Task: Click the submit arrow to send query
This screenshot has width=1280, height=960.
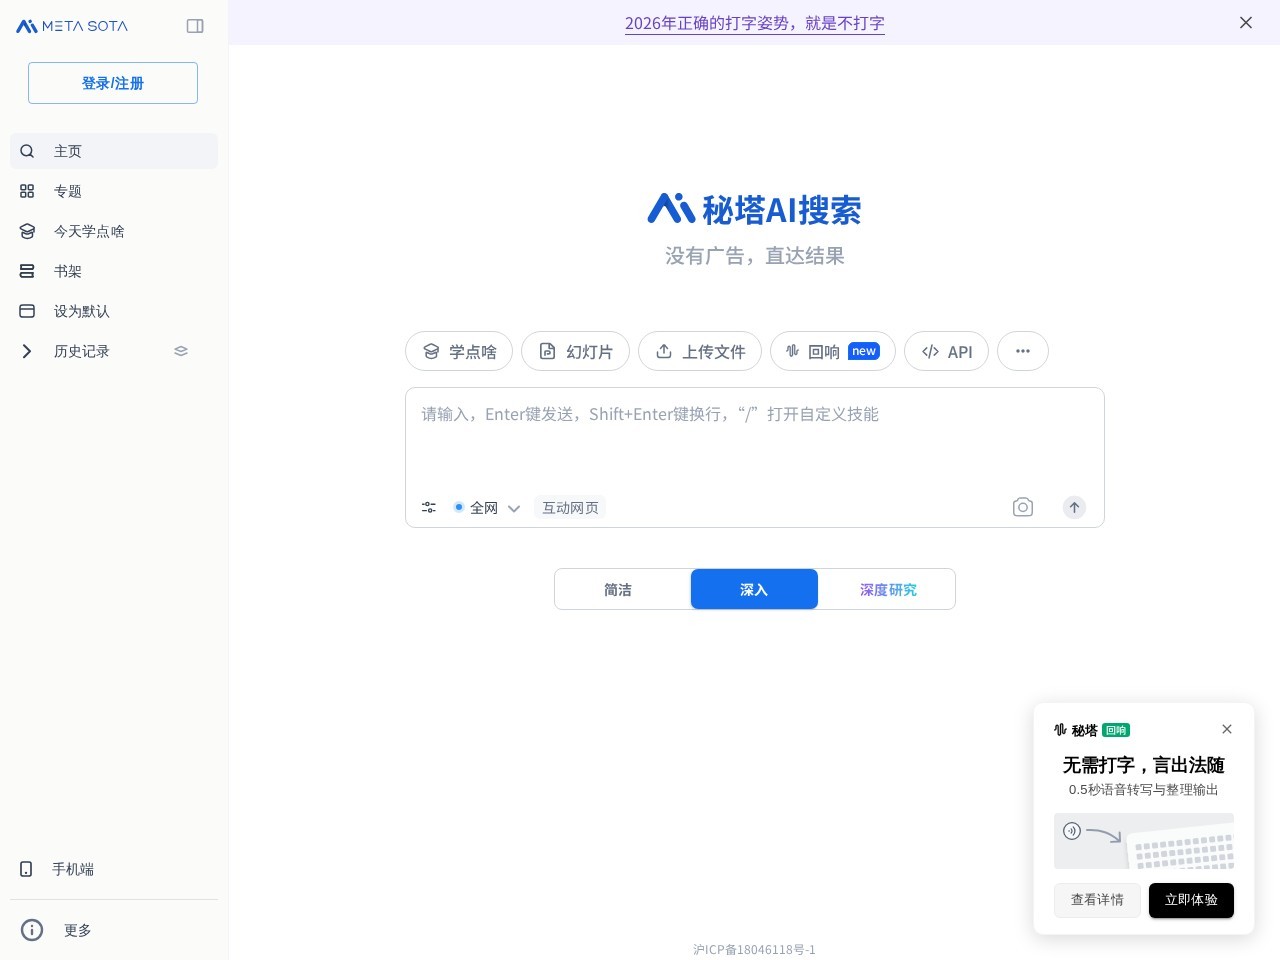Action: [x=1074, y=507]
